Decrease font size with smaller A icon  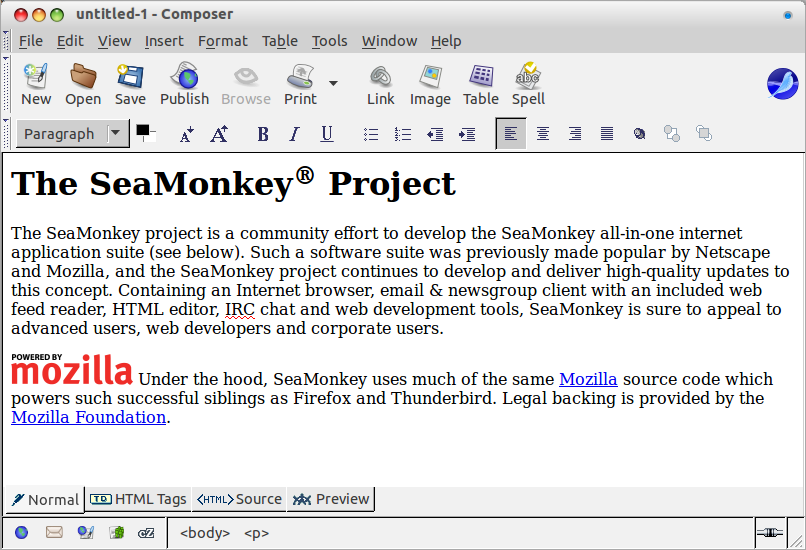point(187,134)
